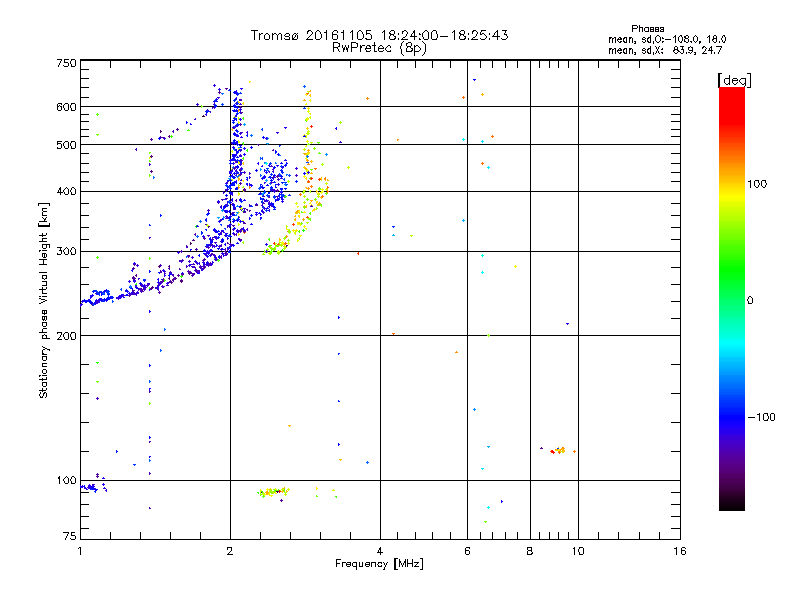Click the 'Phases' header label
Image resolution: width=800 pixels, height=600 pixels.
click(x=647, y=29)
